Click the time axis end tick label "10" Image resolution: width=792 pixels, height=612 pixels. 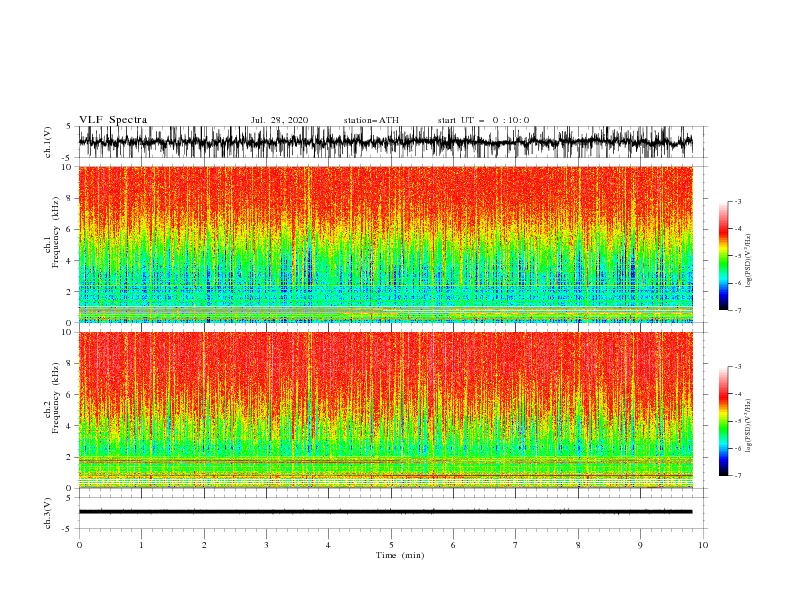pos(703,545)
